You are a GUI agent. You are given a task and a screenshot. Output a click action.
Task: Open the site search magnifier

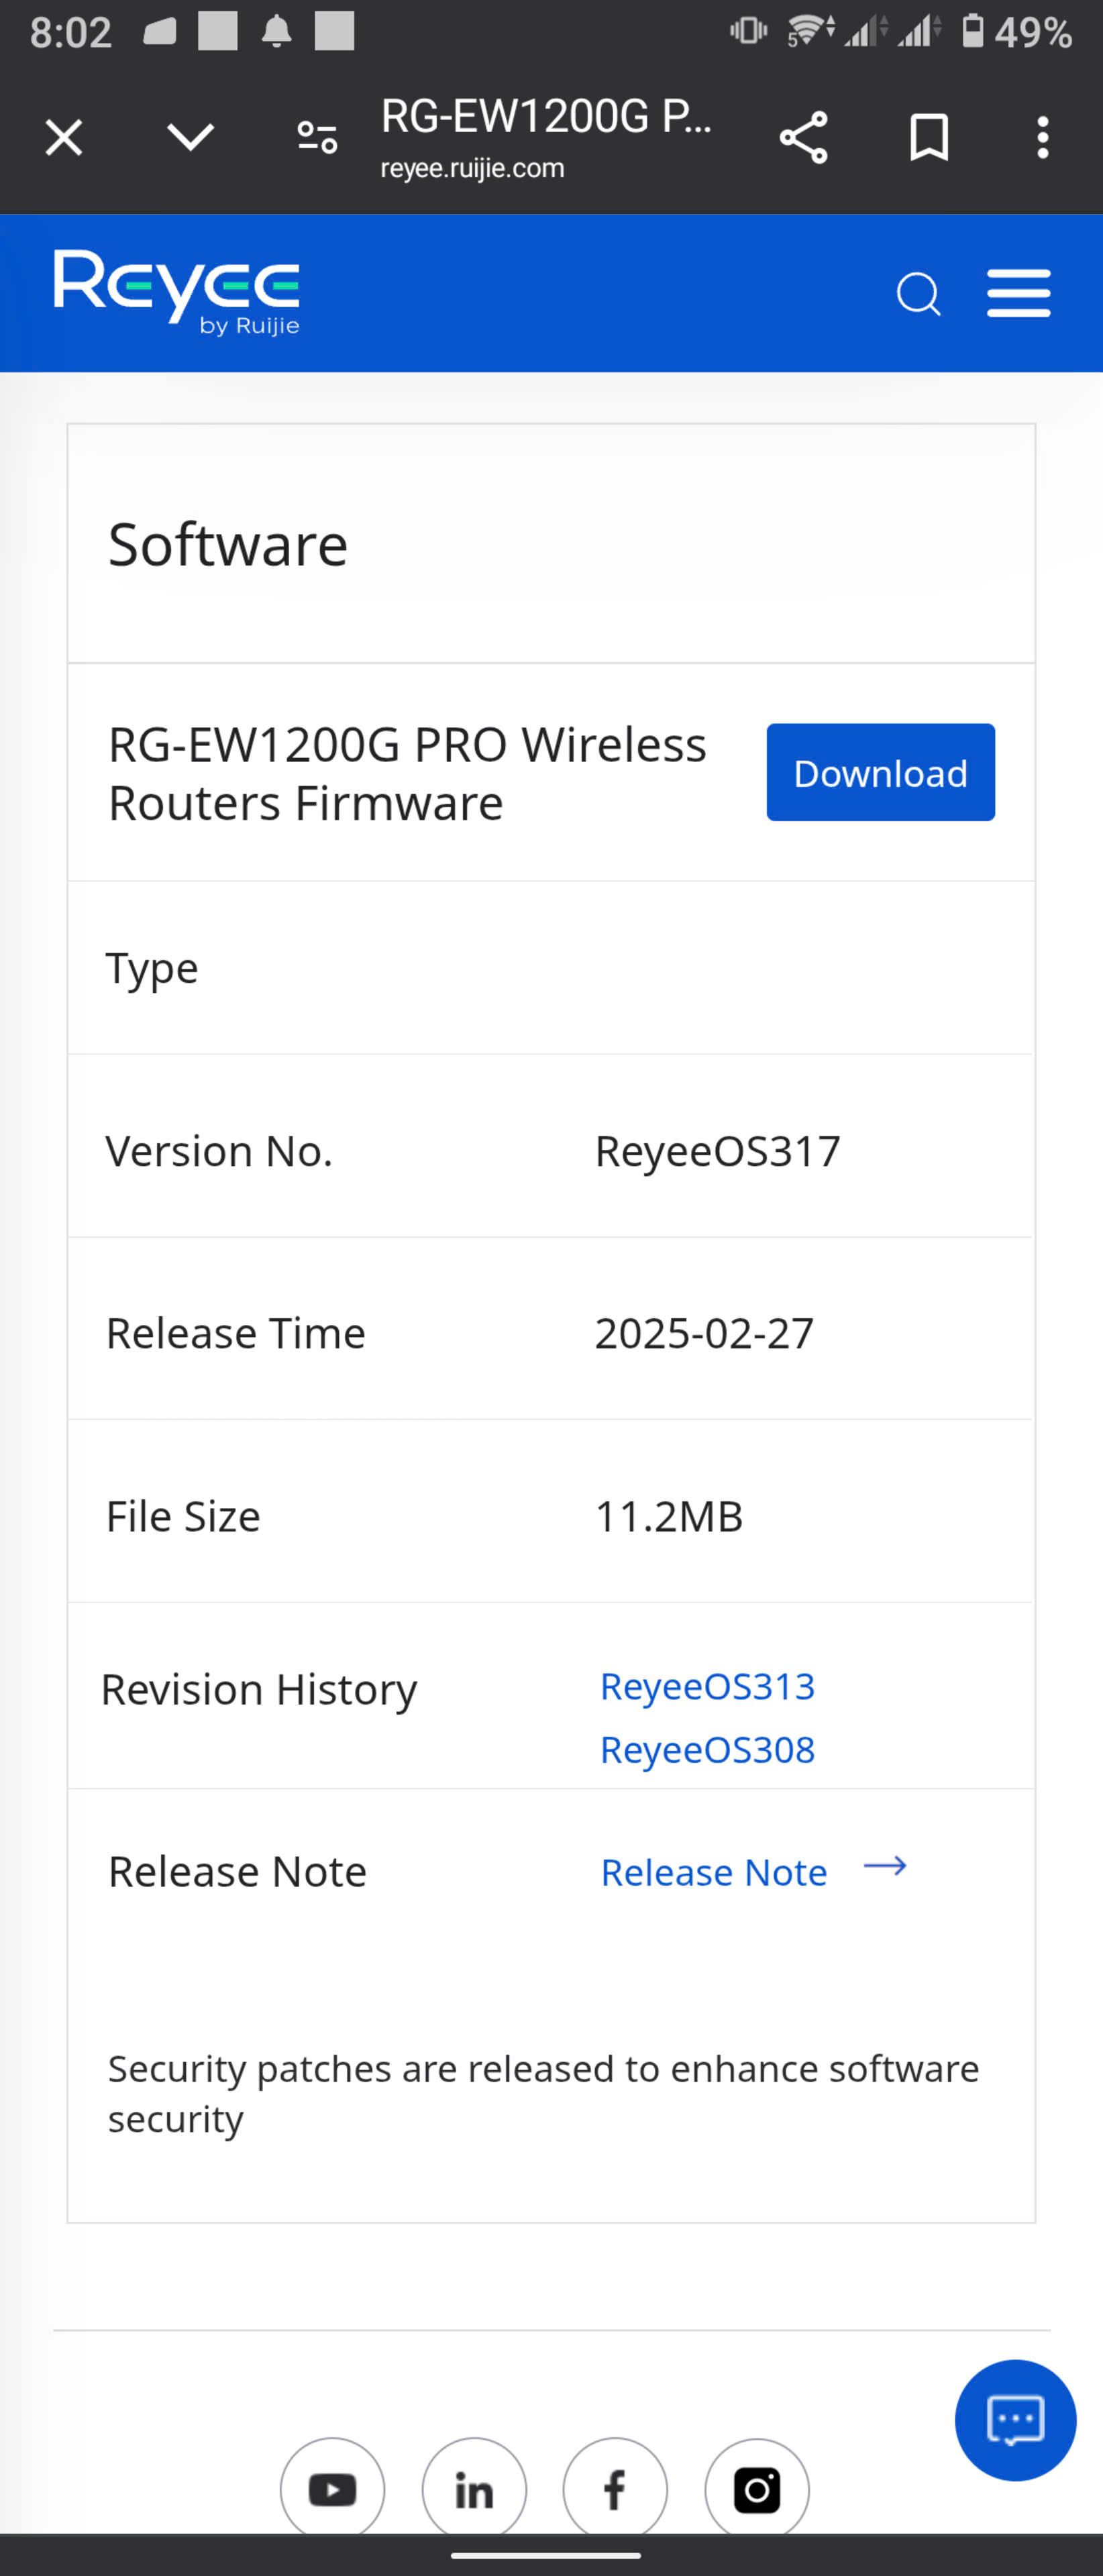click(918, 294)
